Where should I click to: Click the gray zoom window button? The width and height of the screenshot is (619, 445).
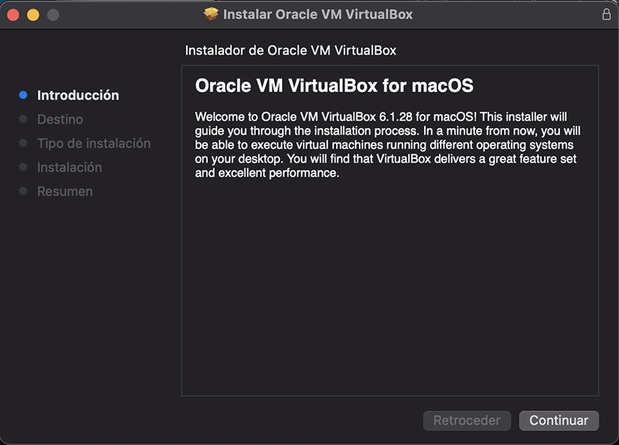(52, 15)
